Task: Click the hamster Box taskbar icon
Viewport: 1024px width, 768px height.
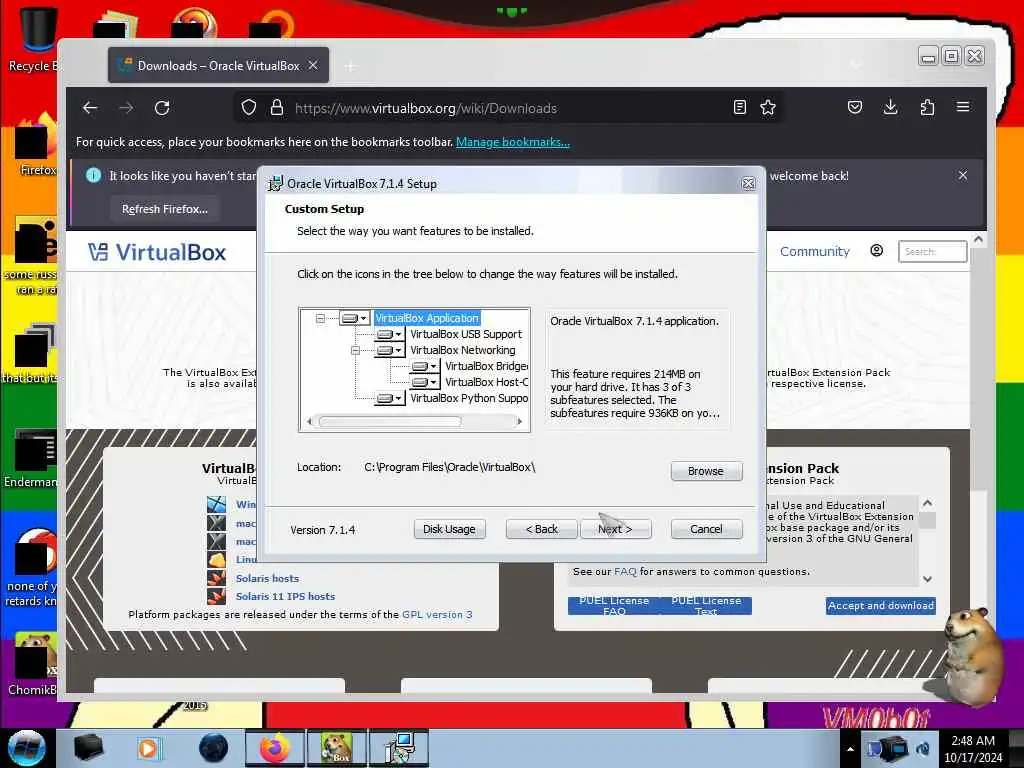Action: [x=336, y=748]
